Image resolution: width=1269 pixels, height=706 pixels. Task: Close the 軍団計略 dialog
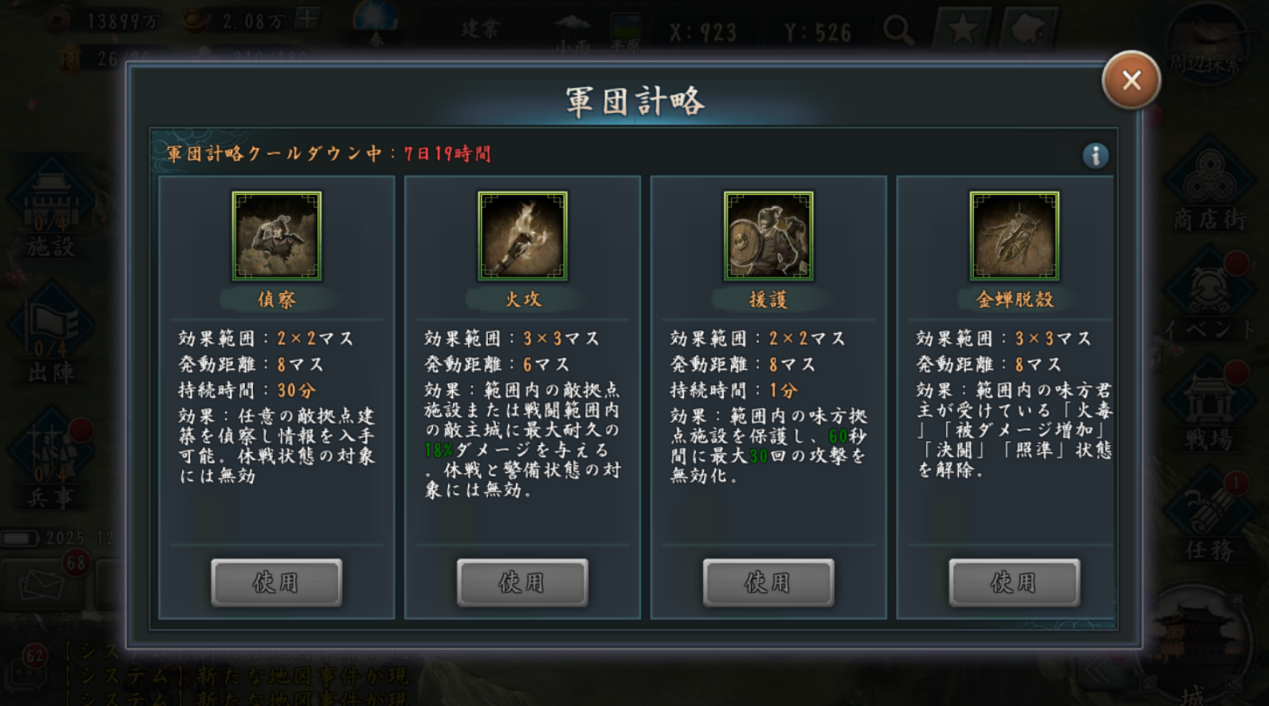[x=1131, y=80]
